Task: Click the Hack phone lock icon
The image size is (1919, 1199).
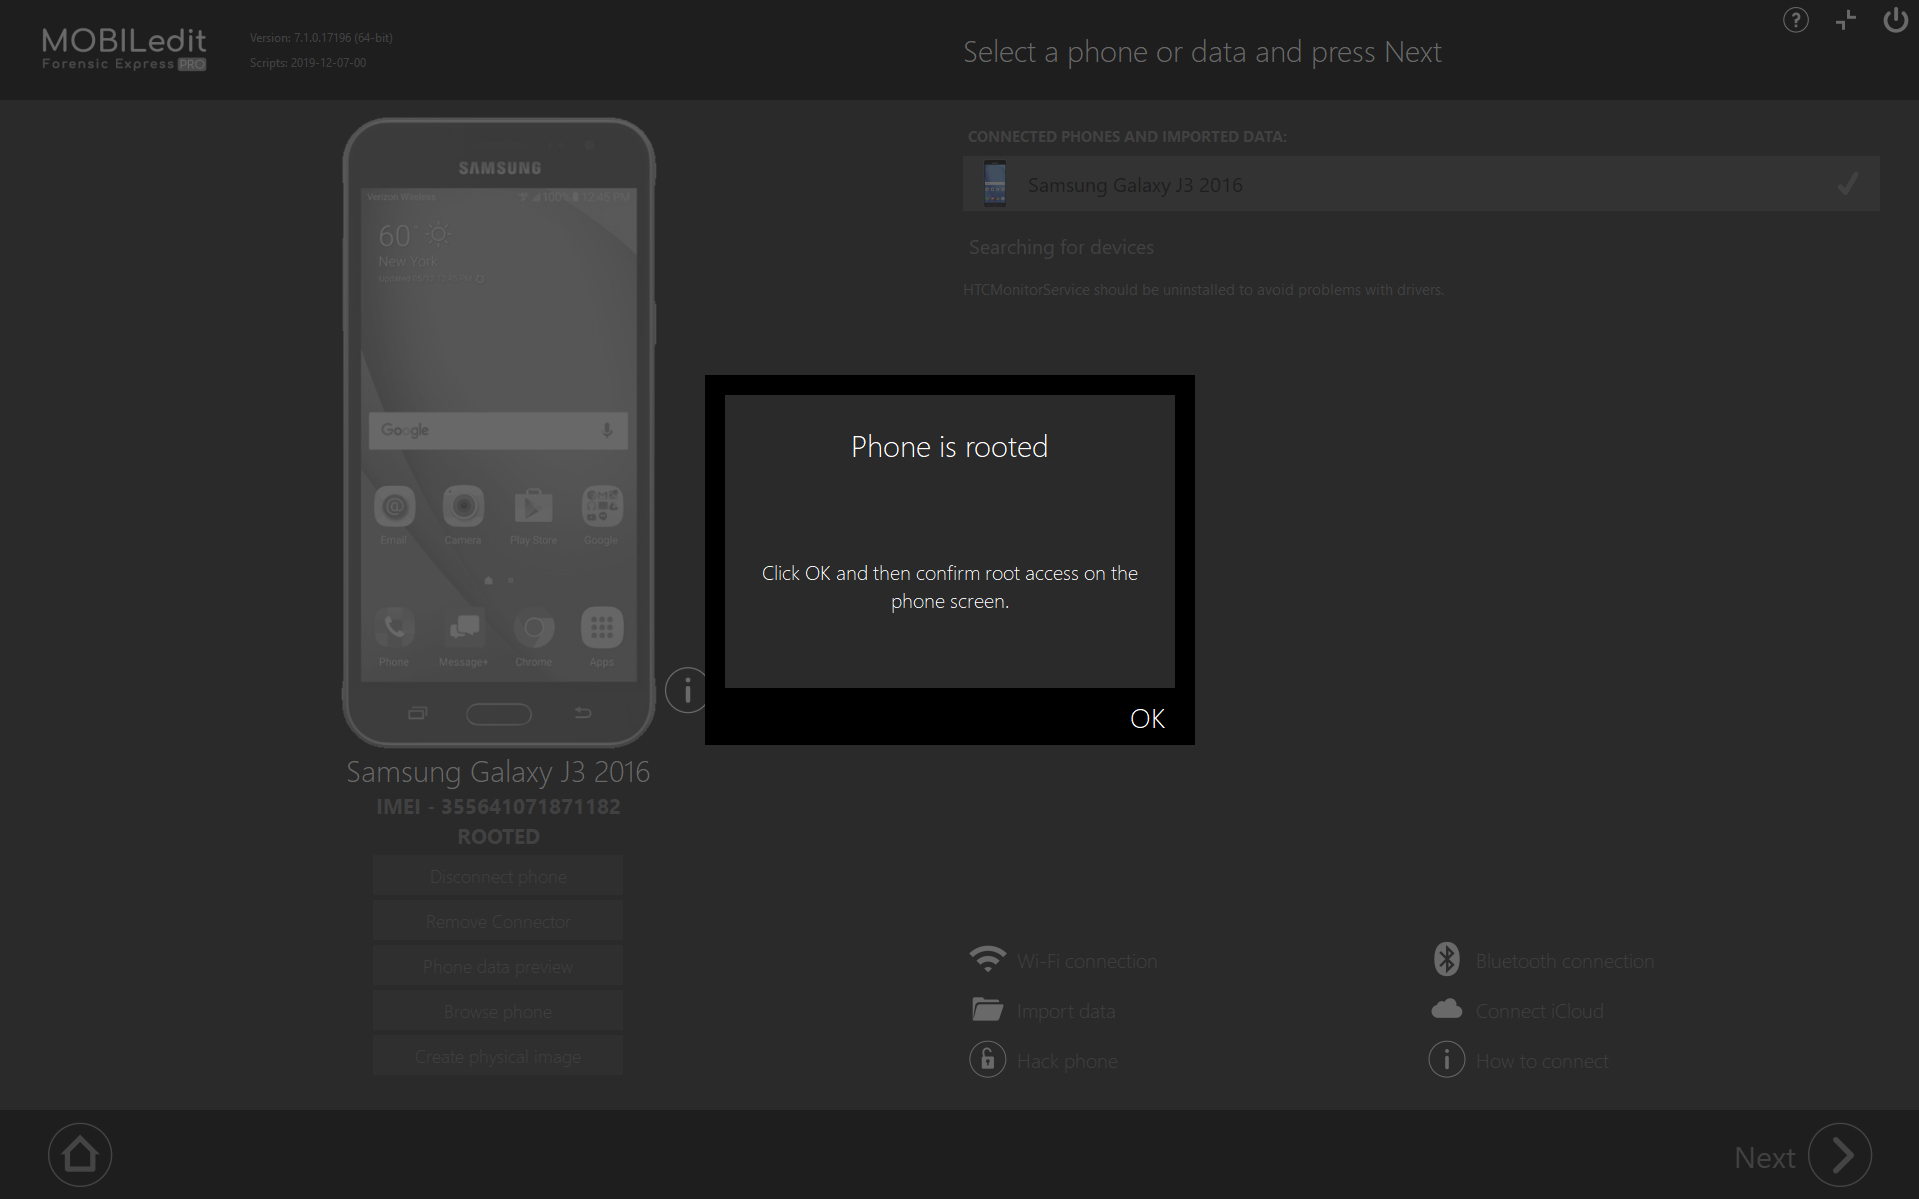Action: point(988,1059)
